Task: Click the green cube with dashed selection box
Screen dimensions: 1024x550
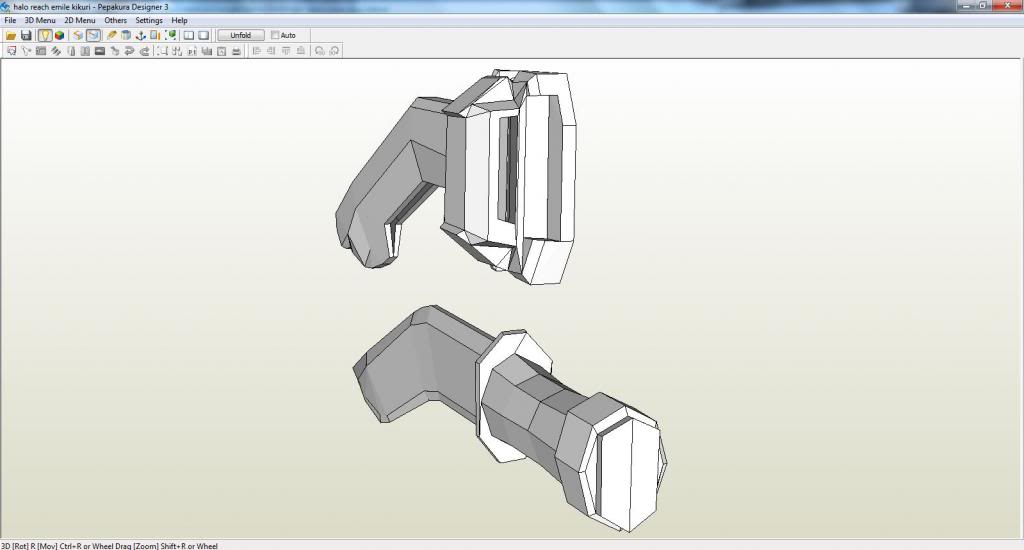Action: [x=170, y=35]
